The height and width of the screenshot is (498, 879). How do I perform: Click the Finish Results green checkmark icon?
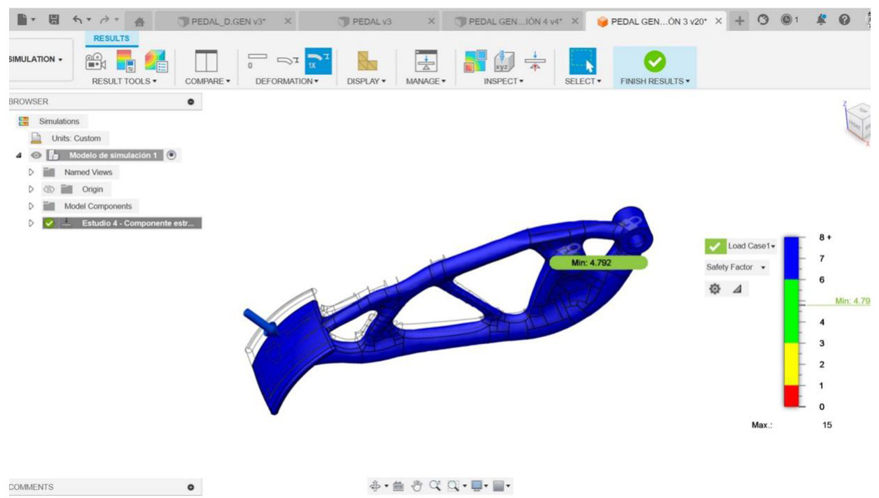tap(654, 61)
